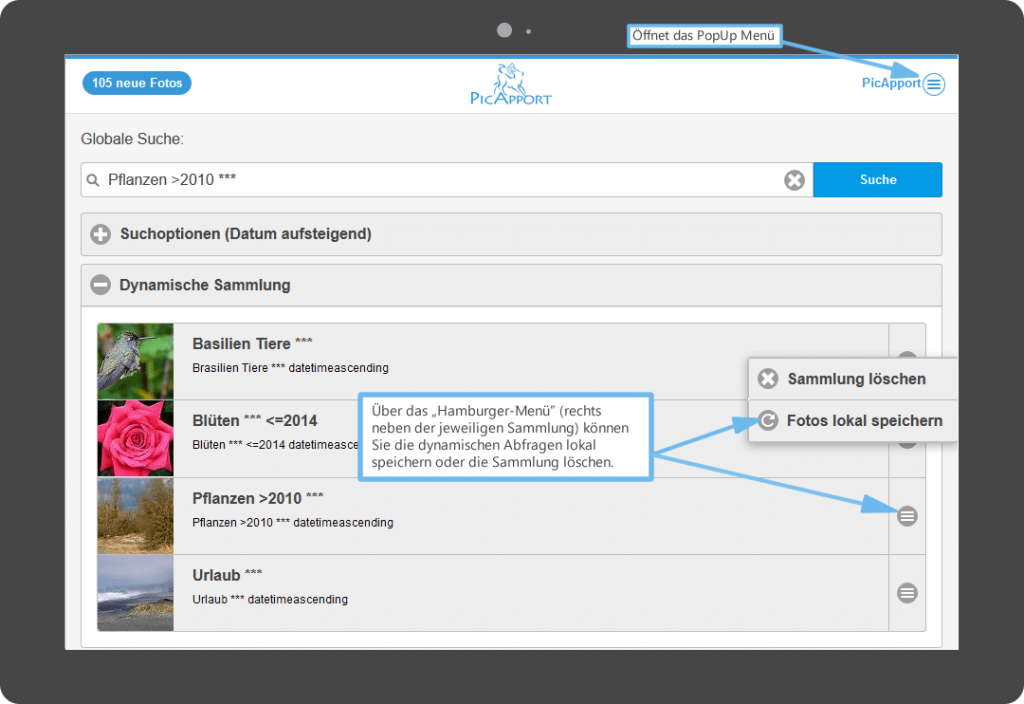Click the PicApport logo

pyautogui.click(x=511, y=85)
